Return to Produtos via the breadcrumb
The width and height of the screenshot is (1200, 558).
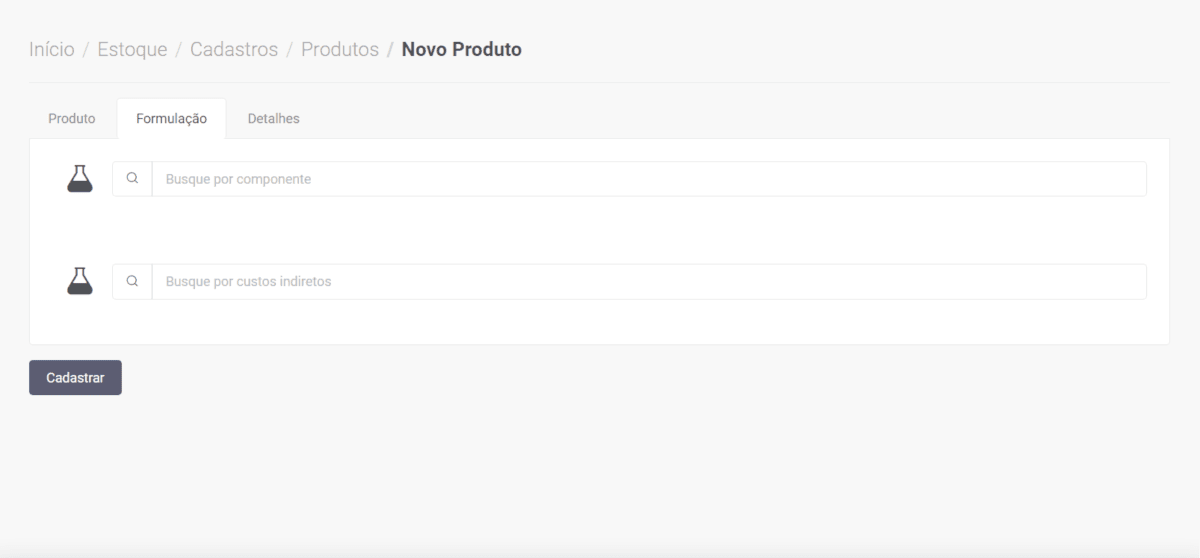click(340, 49)
